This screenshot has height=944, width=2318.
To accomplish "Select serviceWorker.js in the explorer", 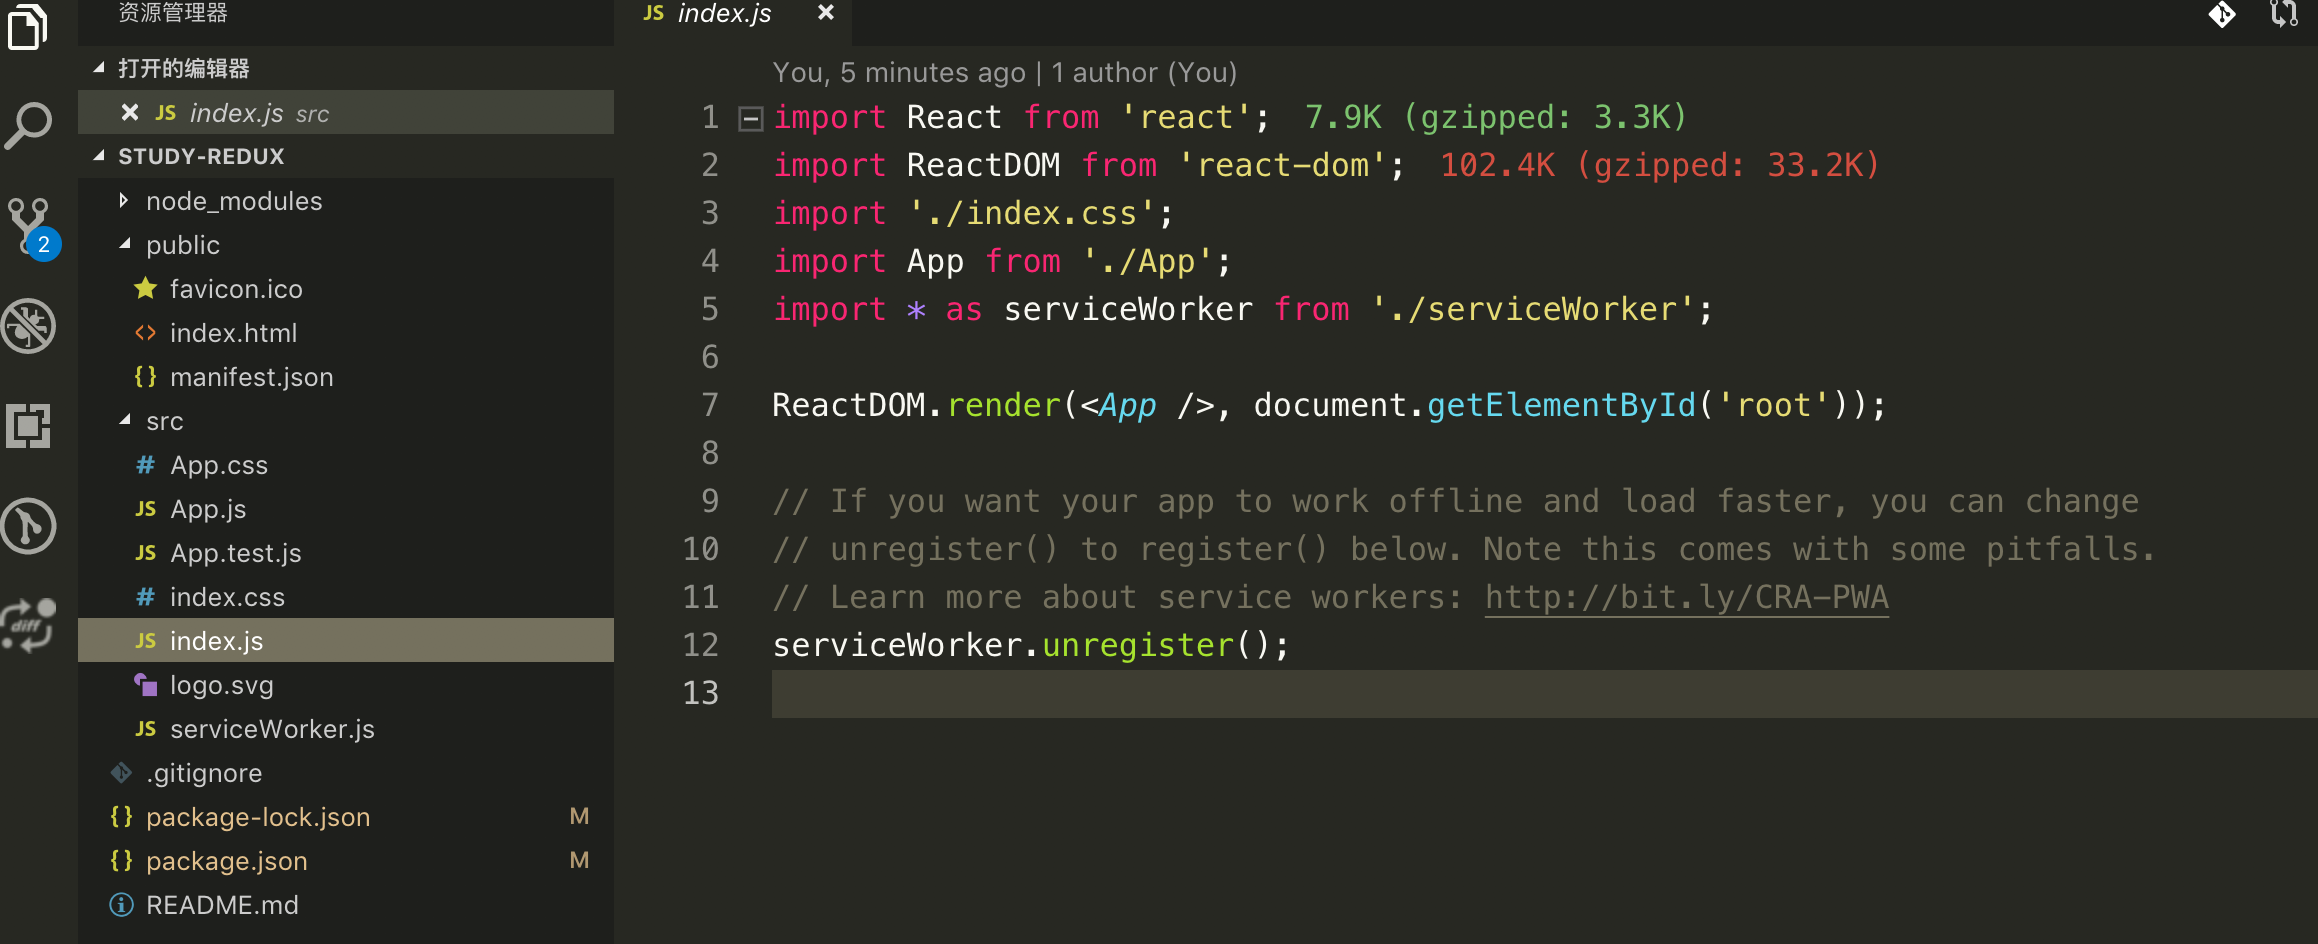I will (x=271, y=729).
